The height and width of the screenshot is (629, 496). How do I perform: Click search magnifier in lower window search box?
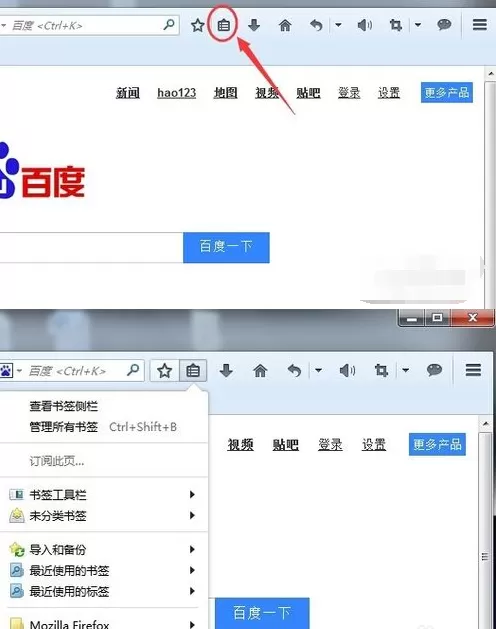[x=133, y=369]
